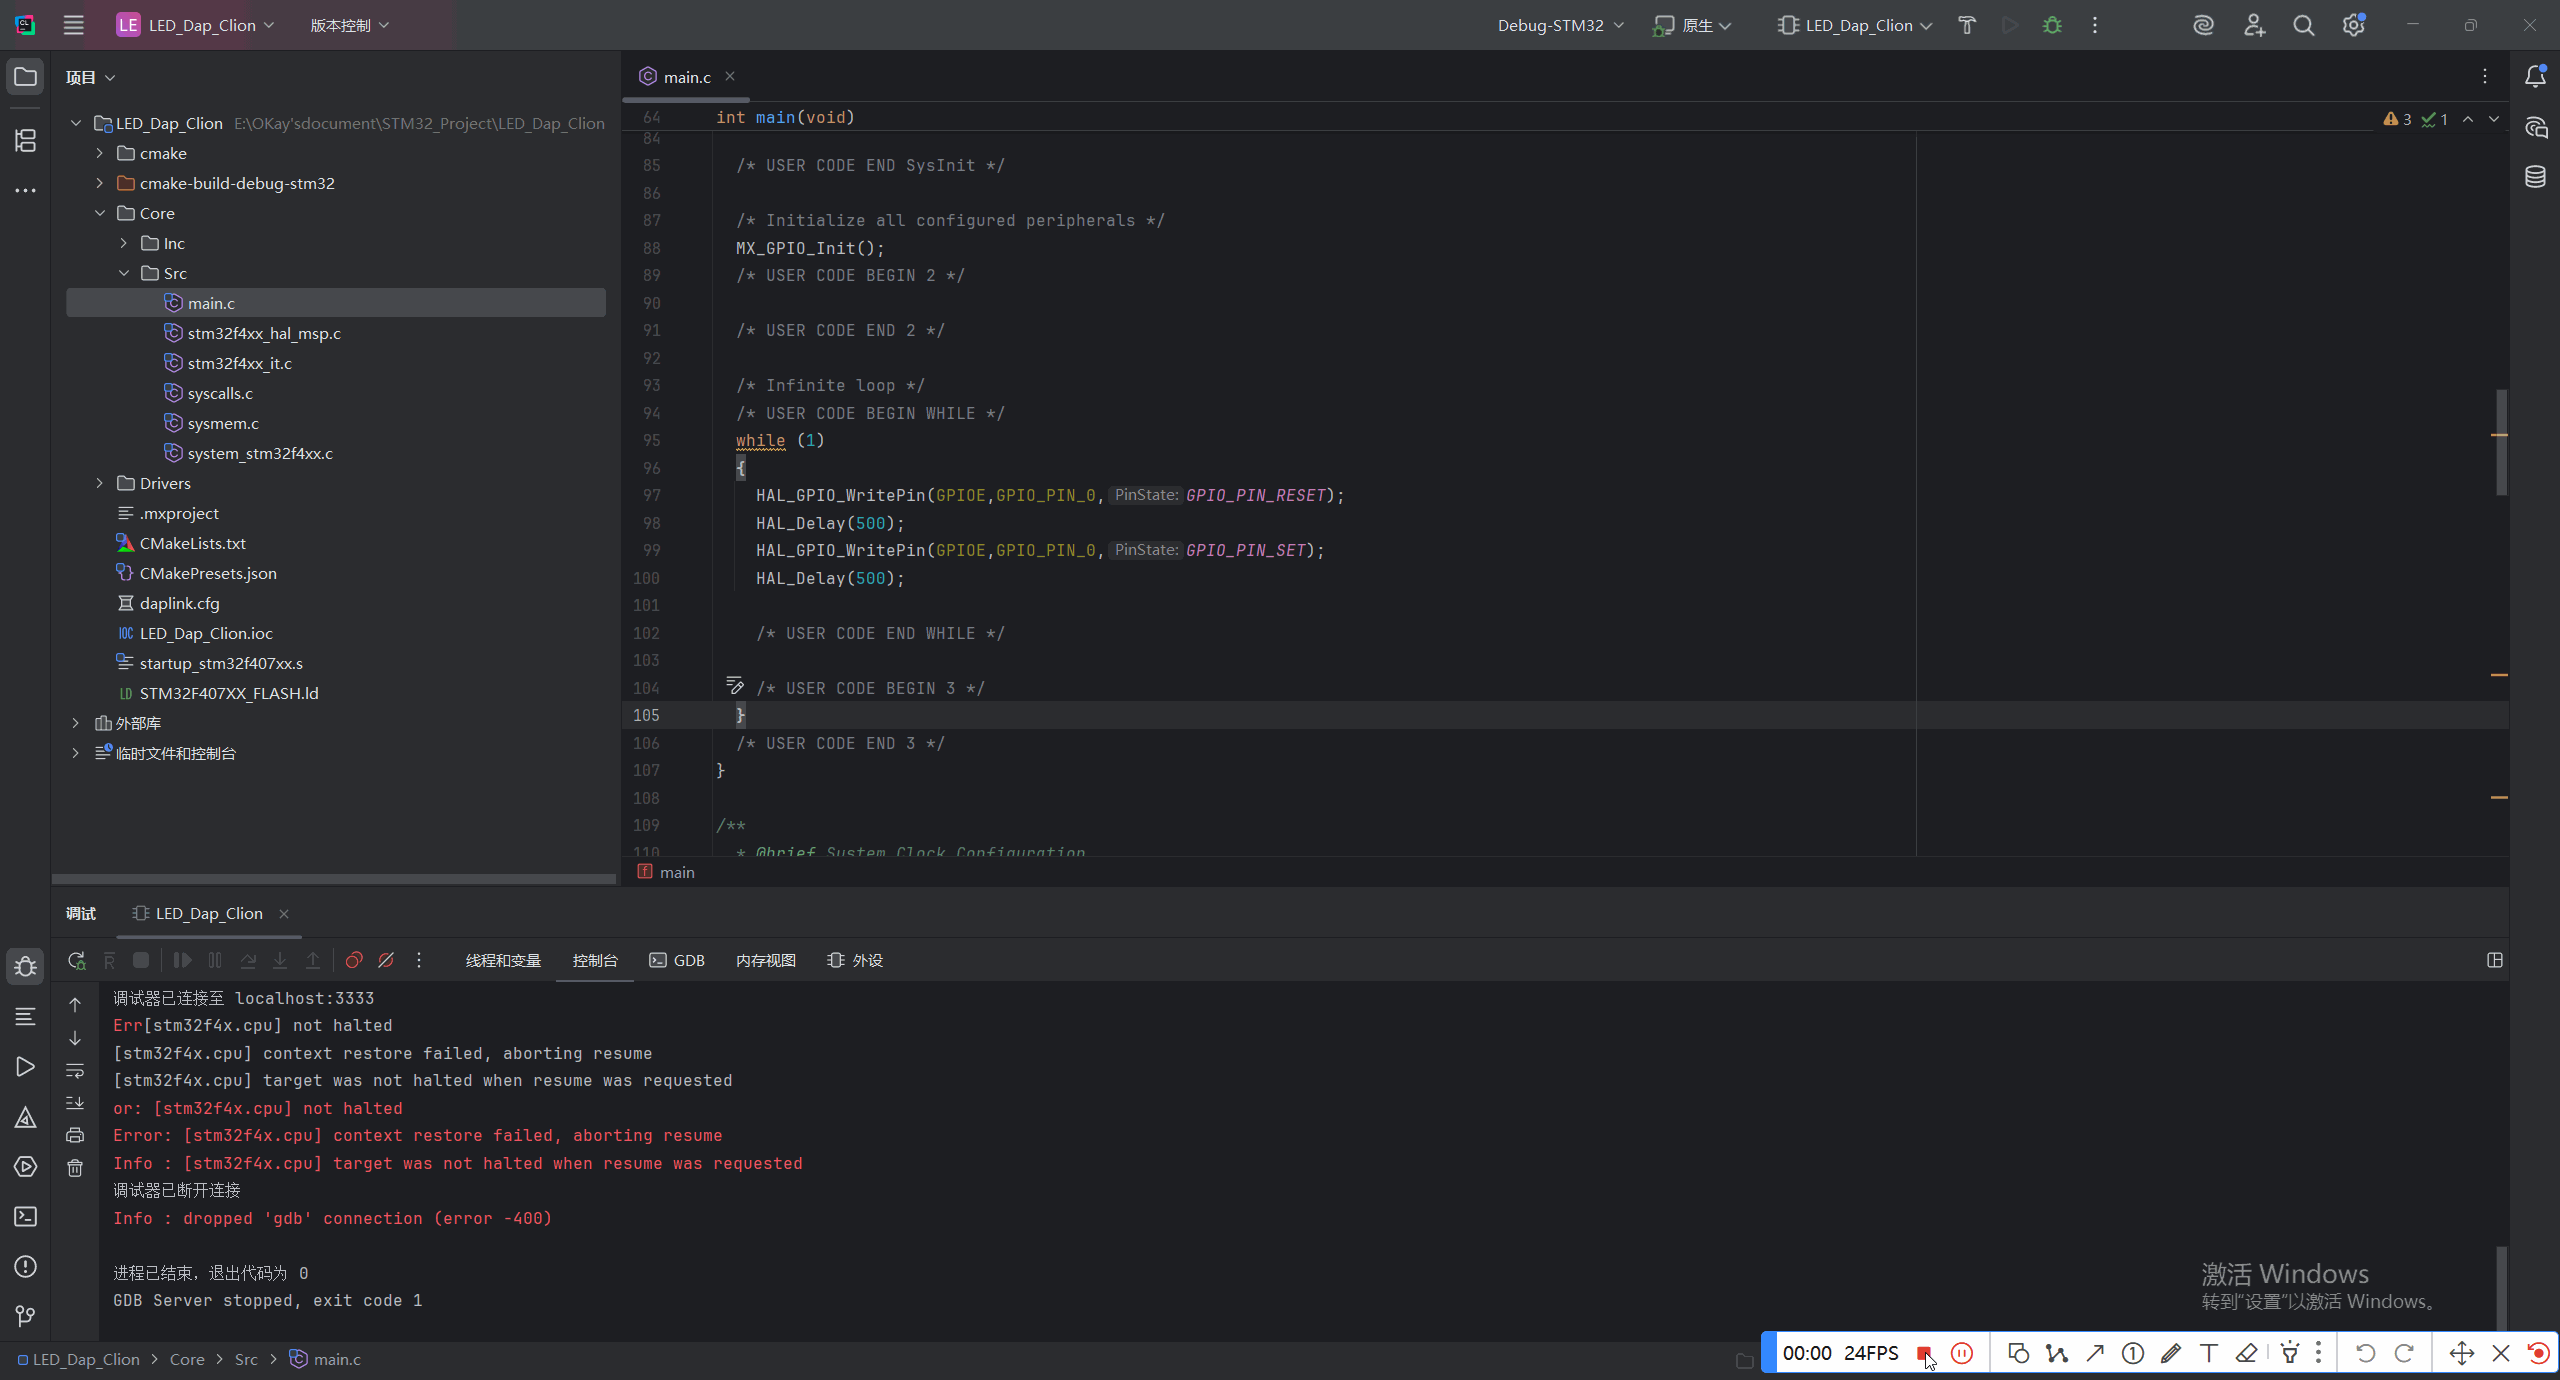Screen dimensions: 2560x1380
Task: Open Services tool window icon
Action: coord(26,1167)
